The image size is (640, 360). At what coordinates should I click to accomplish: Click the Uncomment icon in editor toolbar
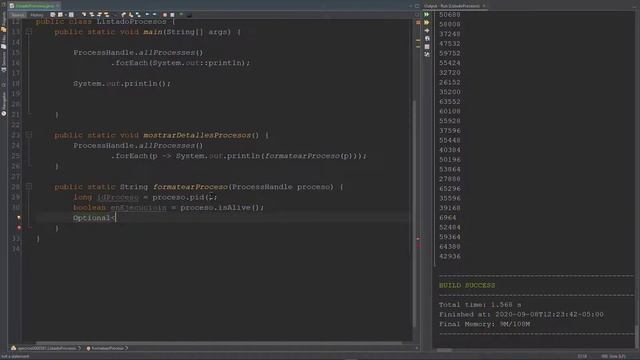click(189, 16)
